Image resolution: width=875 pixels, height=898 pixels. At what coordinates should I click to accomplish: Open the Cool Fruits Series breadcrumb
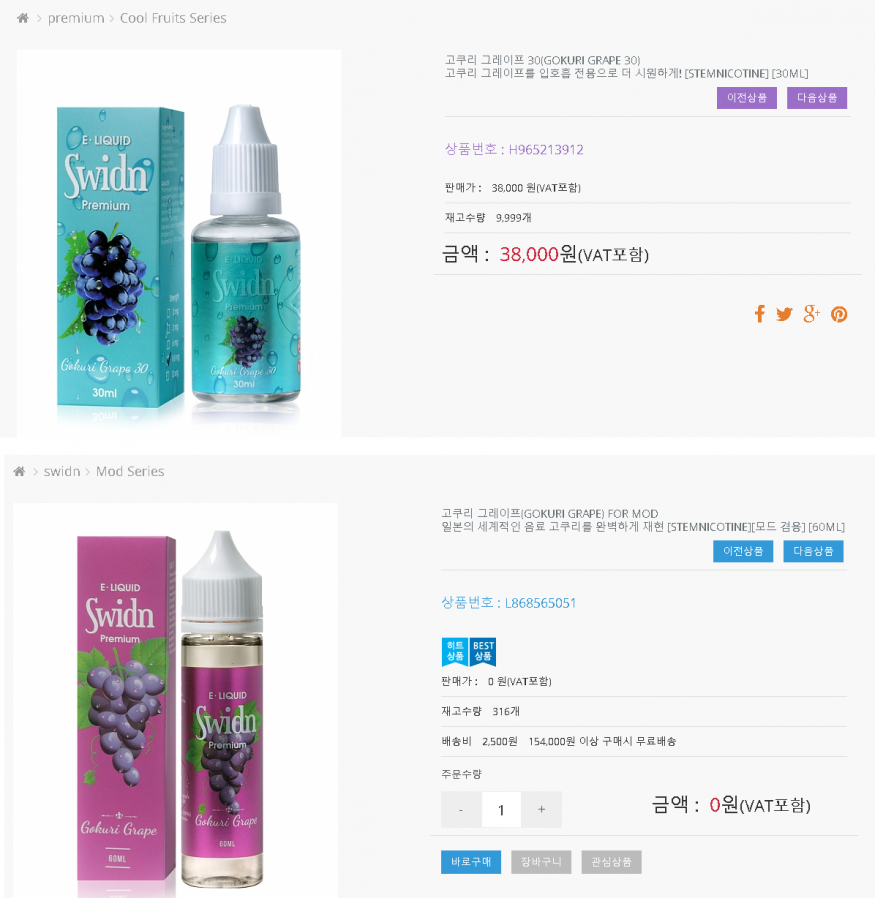pyautogui.click(x=173, y=18)
